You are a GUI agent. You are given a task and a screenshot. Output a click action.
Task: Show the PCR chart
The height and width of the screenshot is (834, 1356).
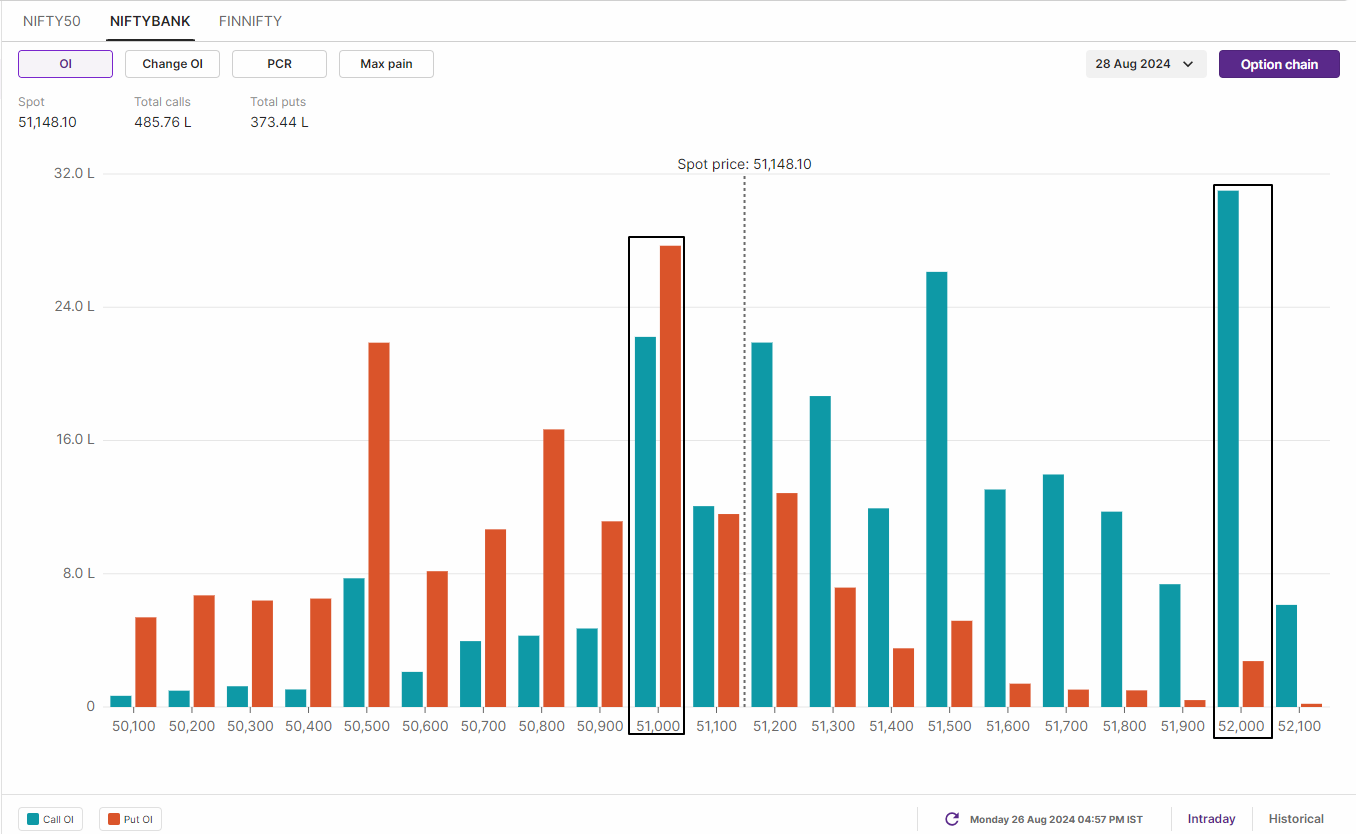click(x=279, y=64)
